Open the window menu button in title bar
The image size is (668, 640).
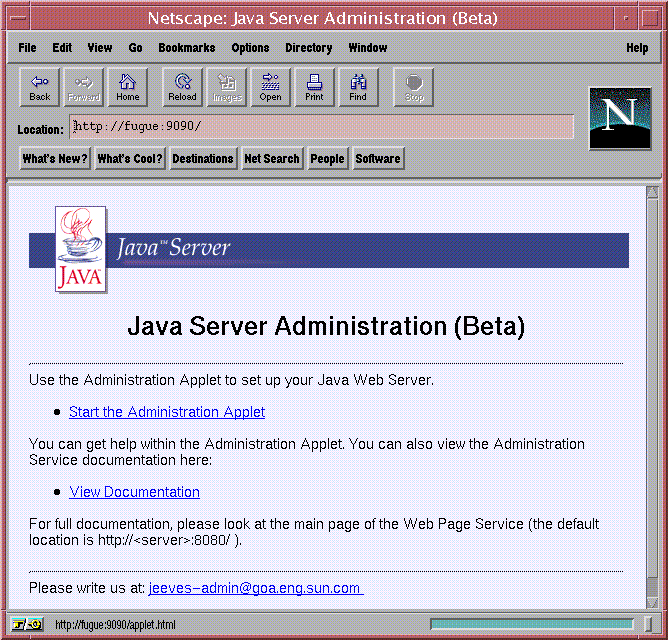tap(18, 18)
